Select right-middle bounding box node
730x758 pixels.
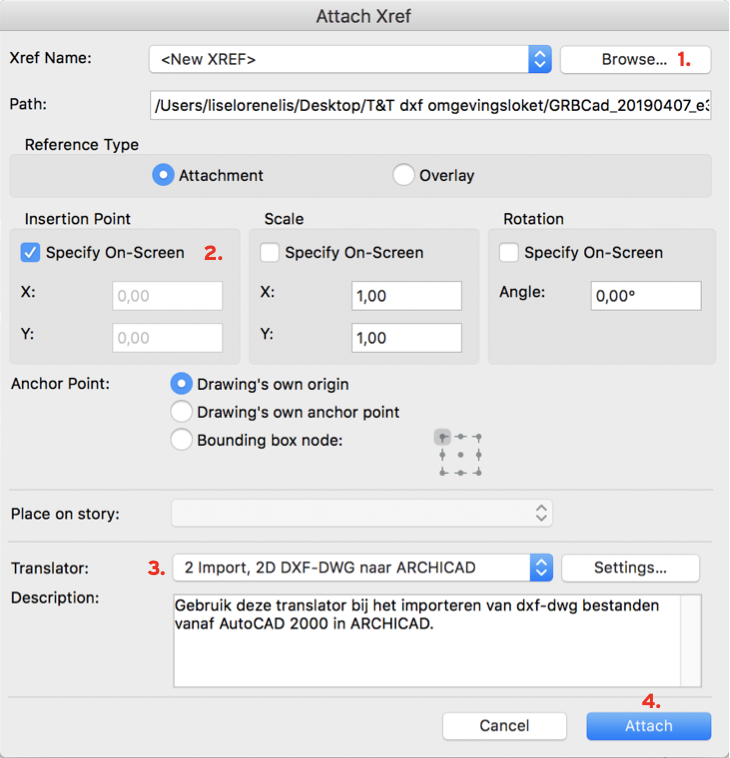(478, 455)
